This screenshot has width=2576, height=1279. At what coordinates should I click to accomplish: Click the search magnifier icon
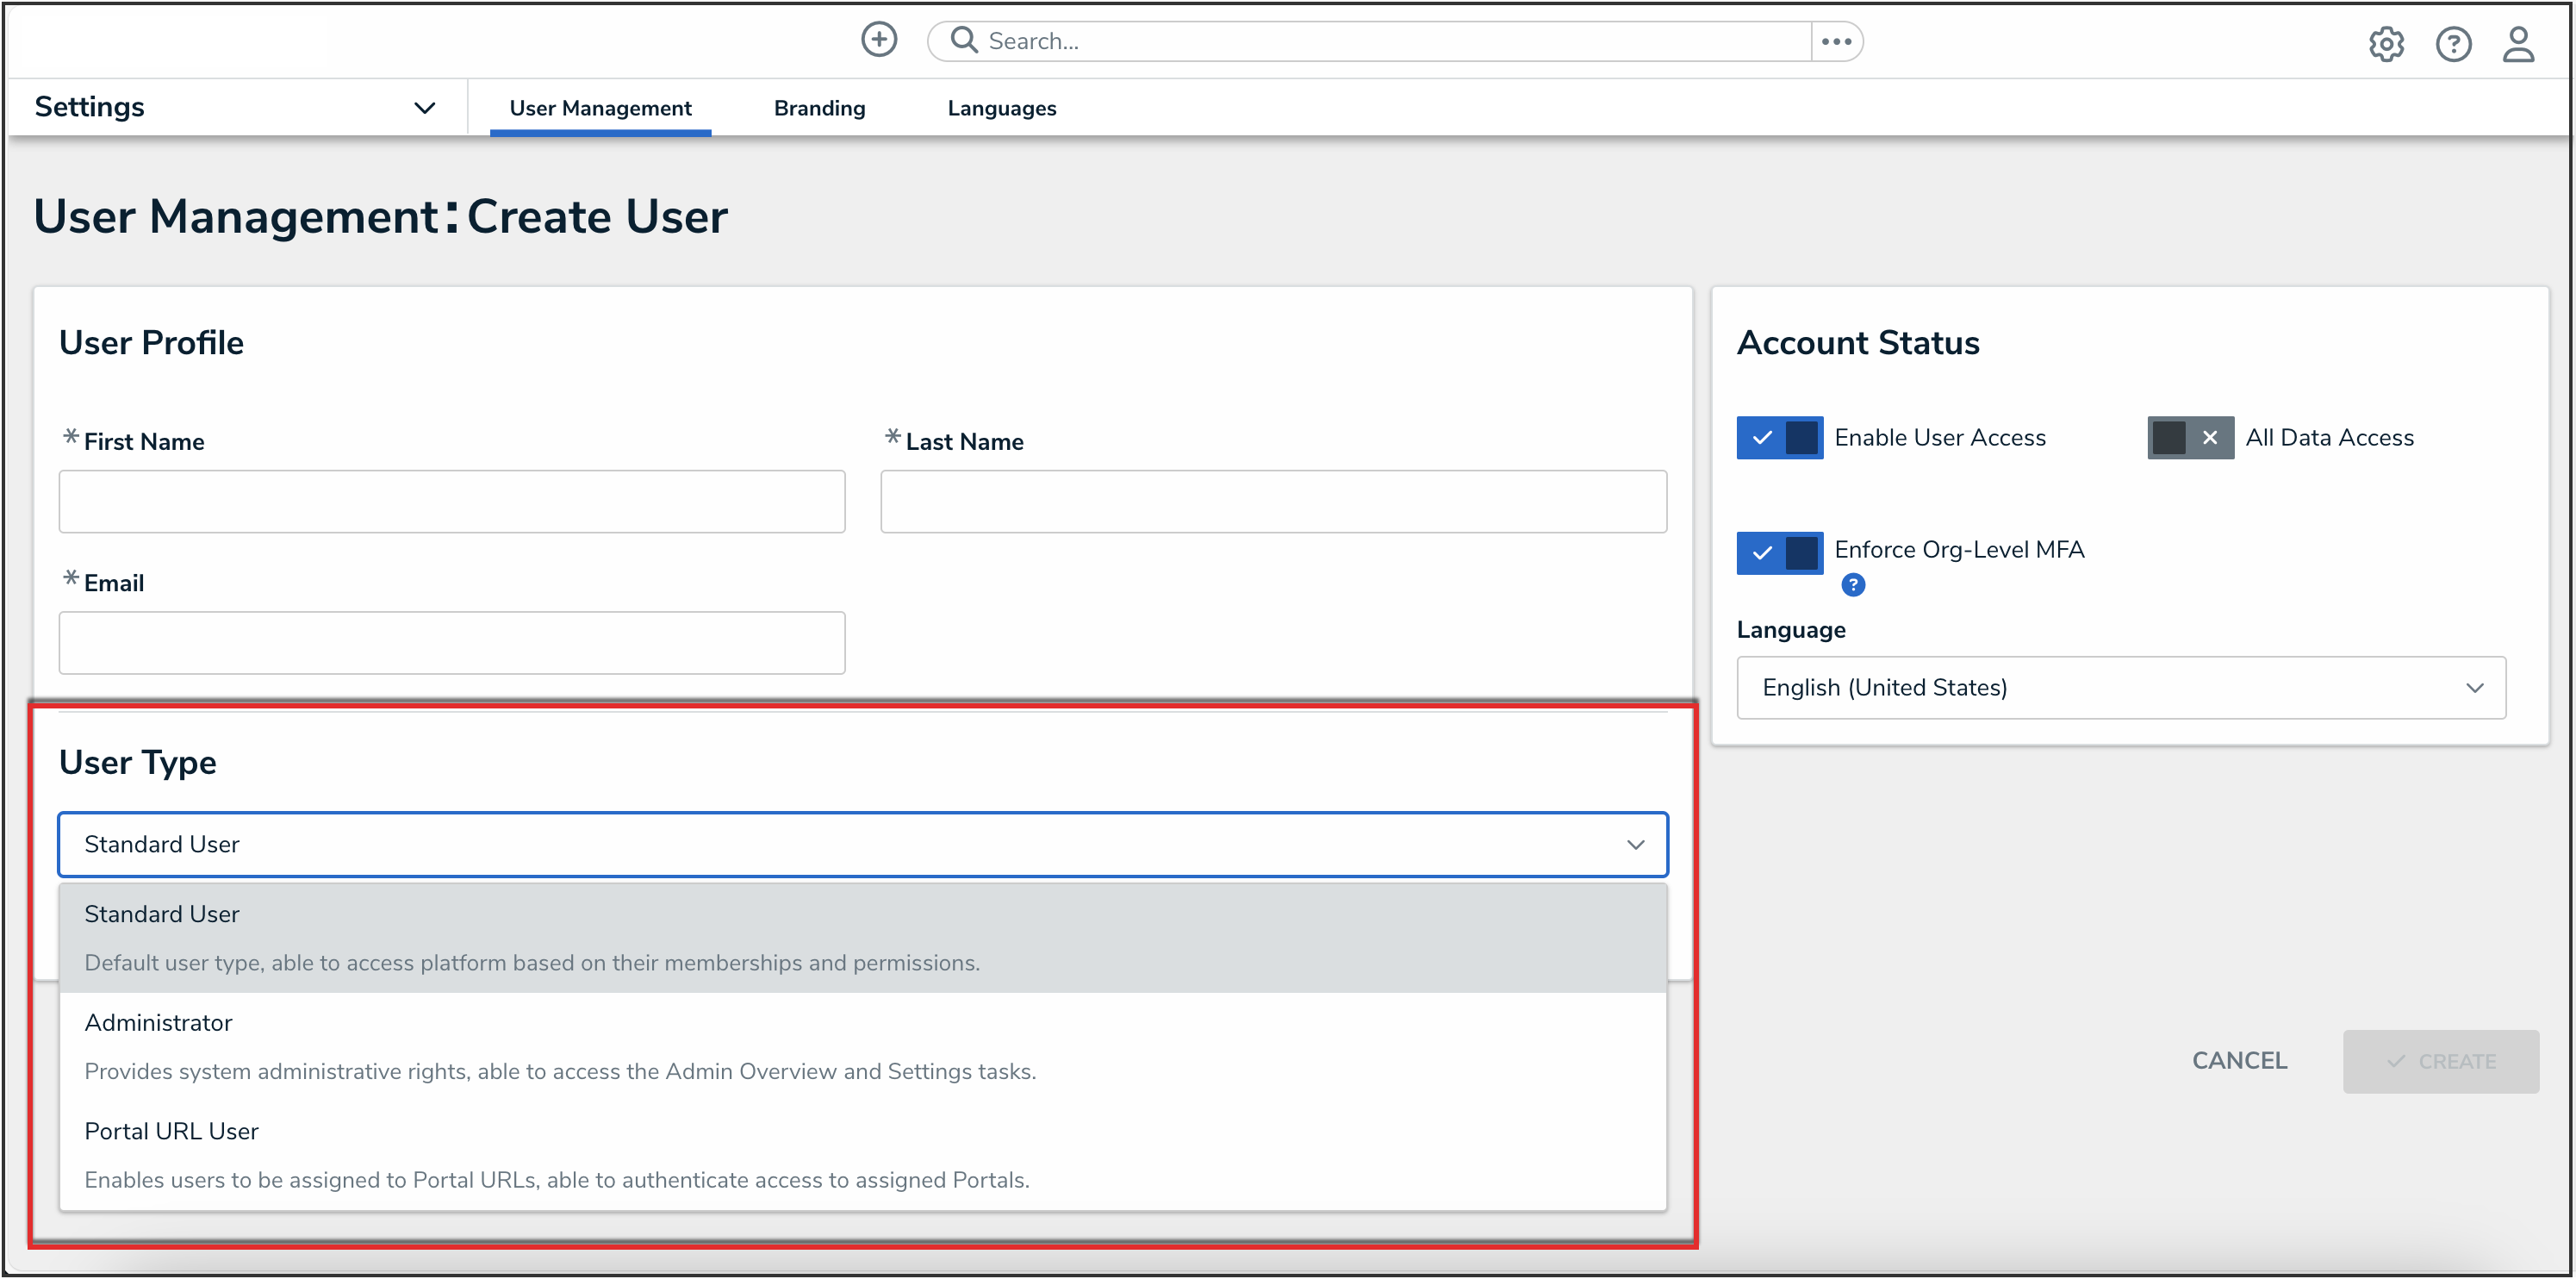(963, 41)
